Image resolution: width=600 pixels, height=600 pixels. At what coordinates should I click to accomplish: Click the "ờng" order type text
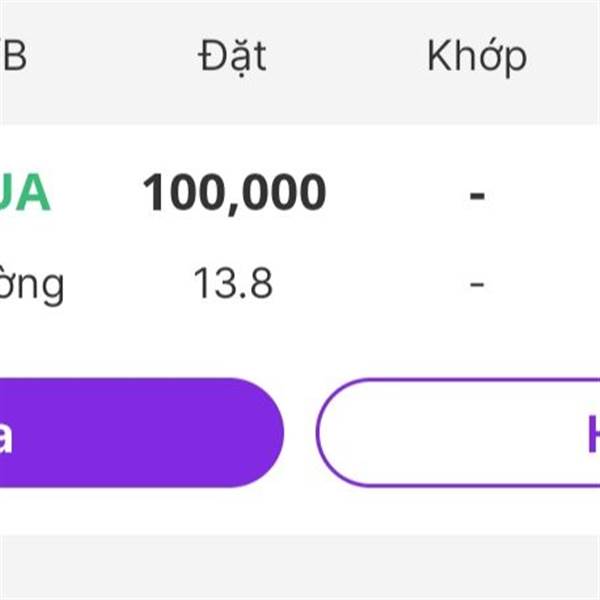[x=30, y=287]
